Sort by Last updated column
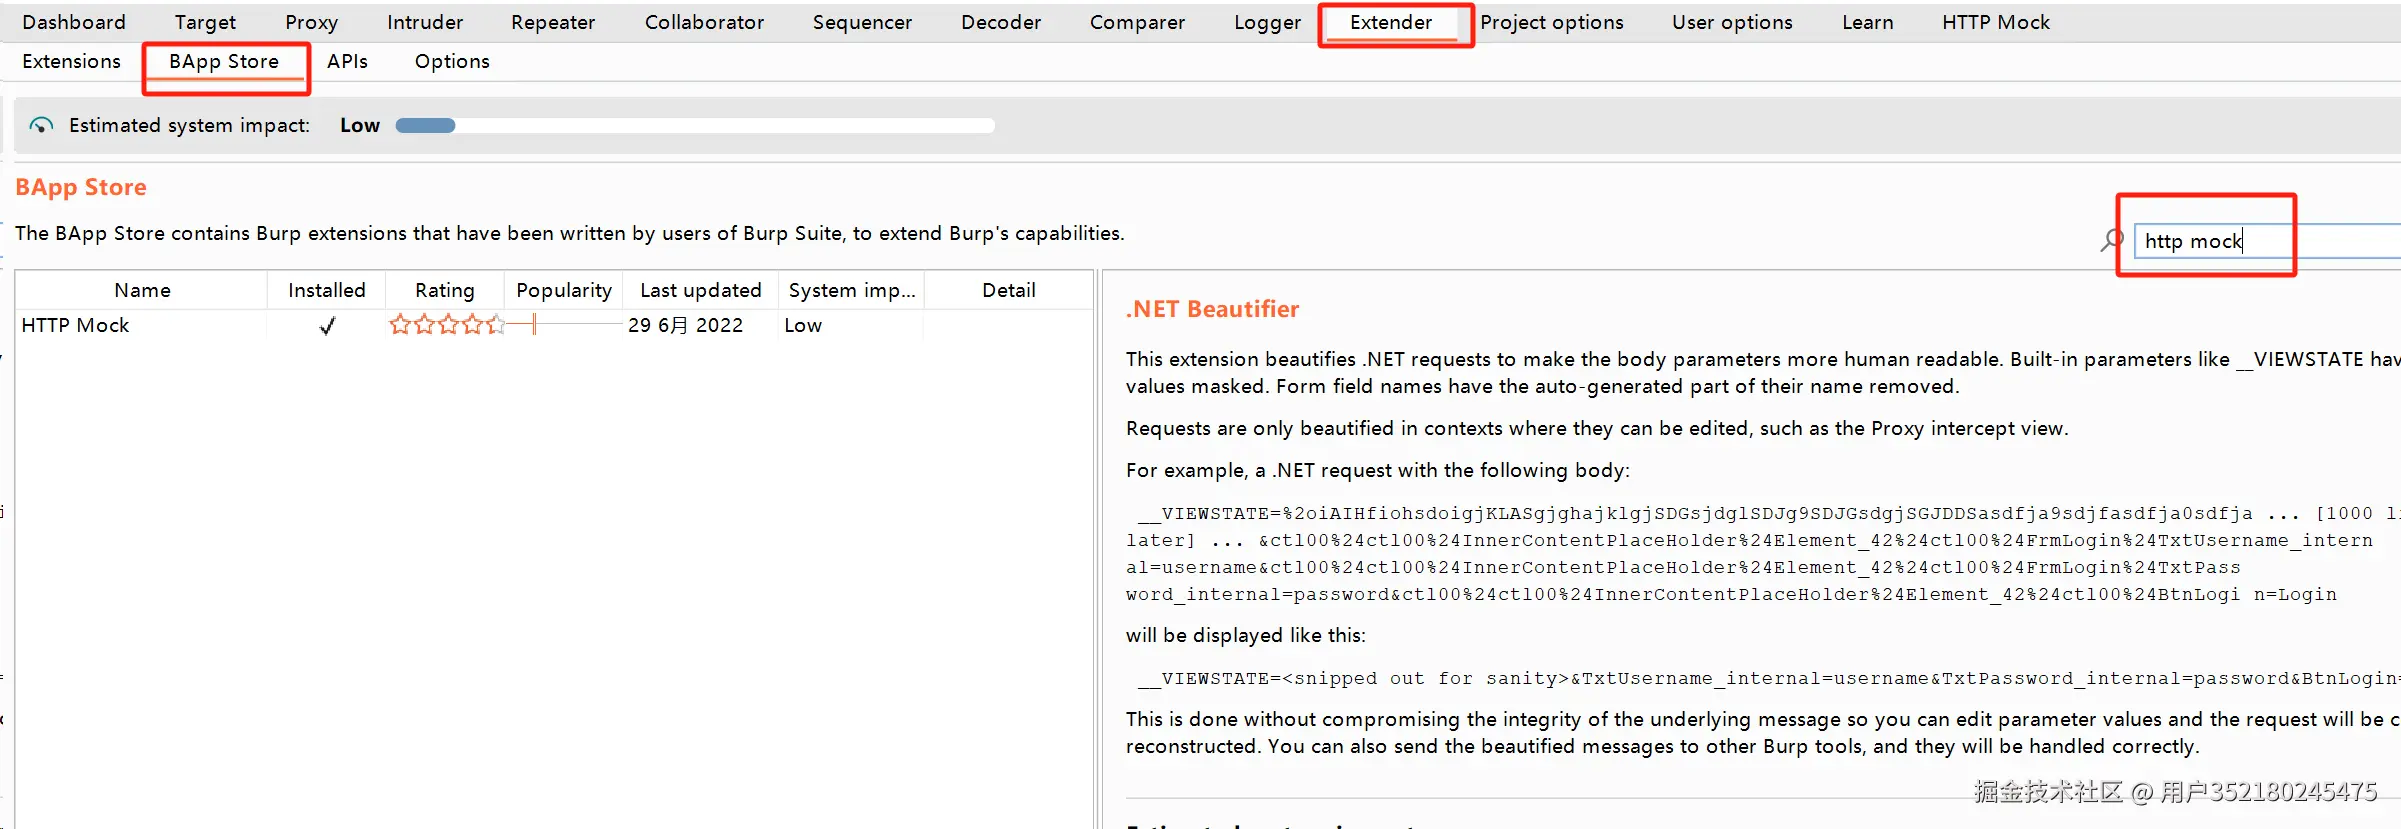This screenshot has height=829, width=2401. click(700, 290)
